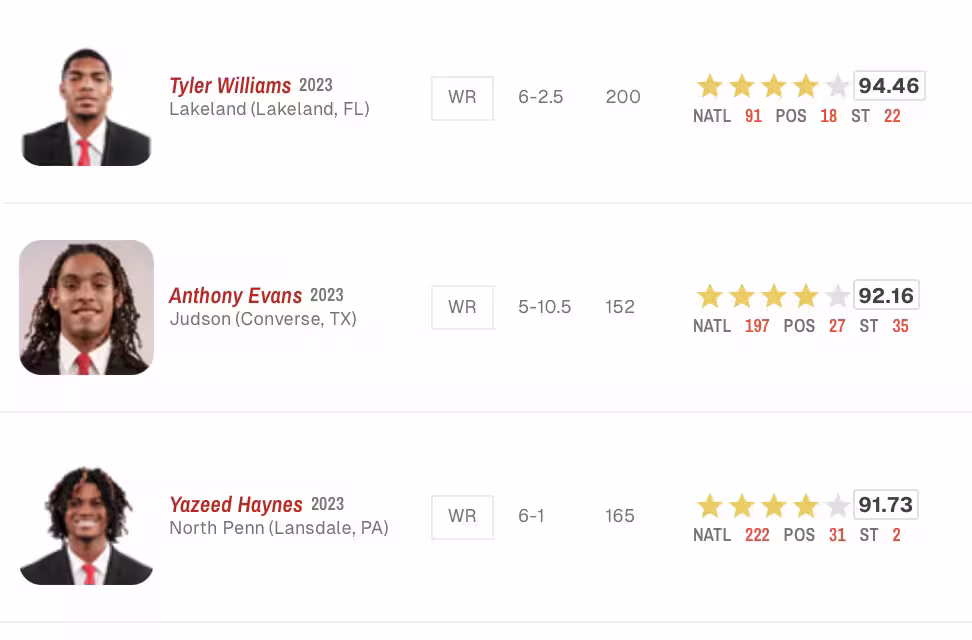Click the 92.16 rating score box

pyautogui.click(x=886, y=295)
